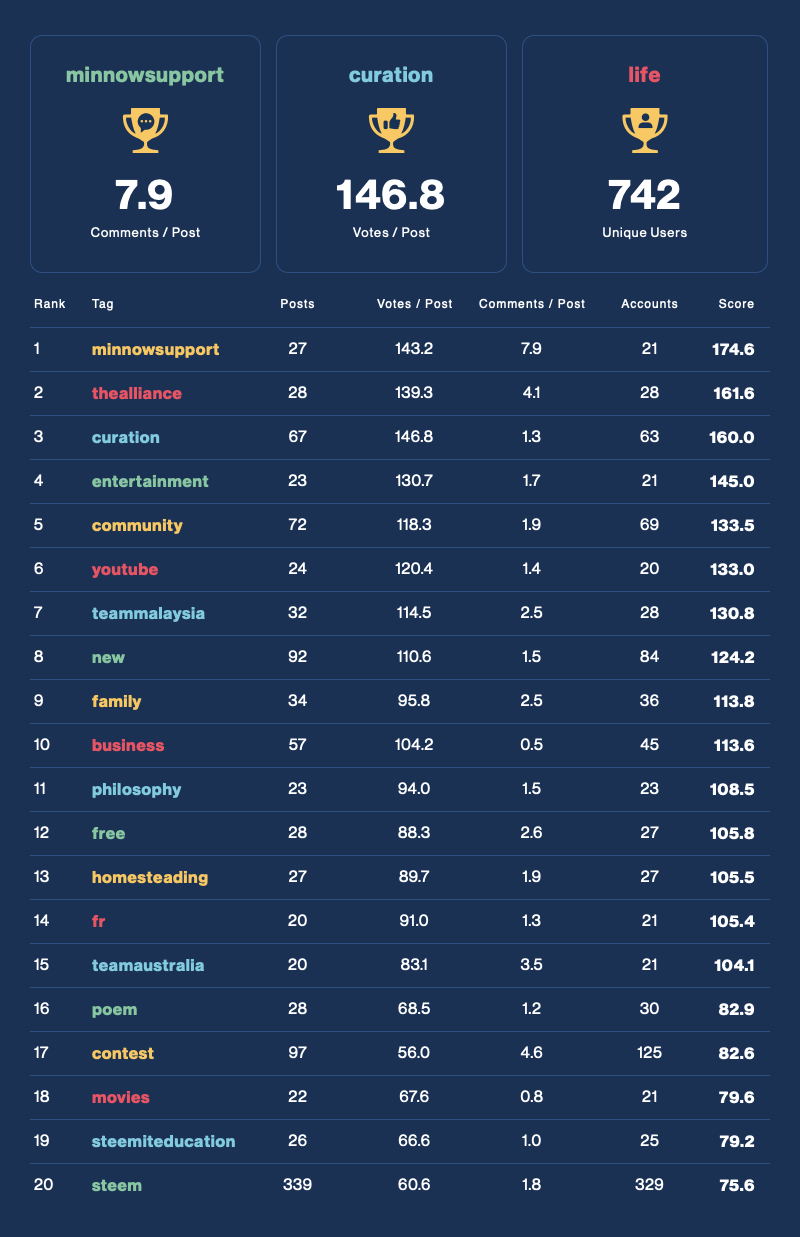Sort the table by Posts column
The width and height of the screenshot is (800, 1237).
coord(297,304)
